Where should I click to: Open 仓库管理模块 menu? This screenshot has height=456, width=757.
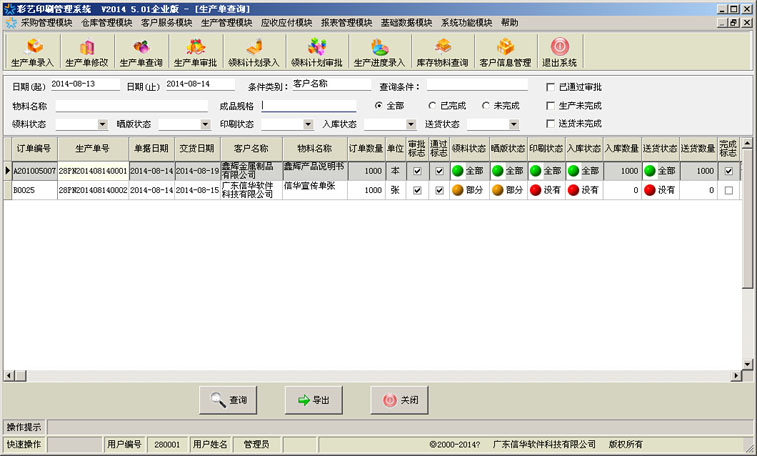pos(107,23)
